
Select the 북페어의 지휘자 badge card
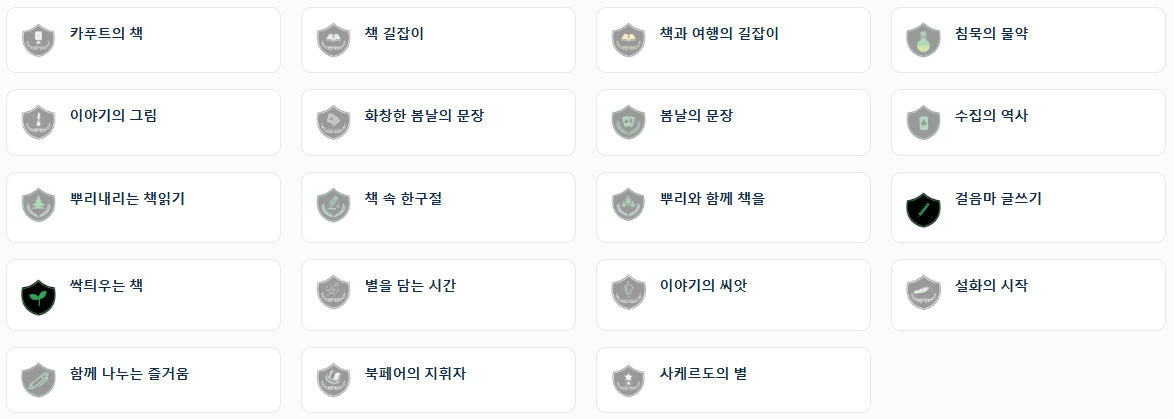click(x=438, y=379)
